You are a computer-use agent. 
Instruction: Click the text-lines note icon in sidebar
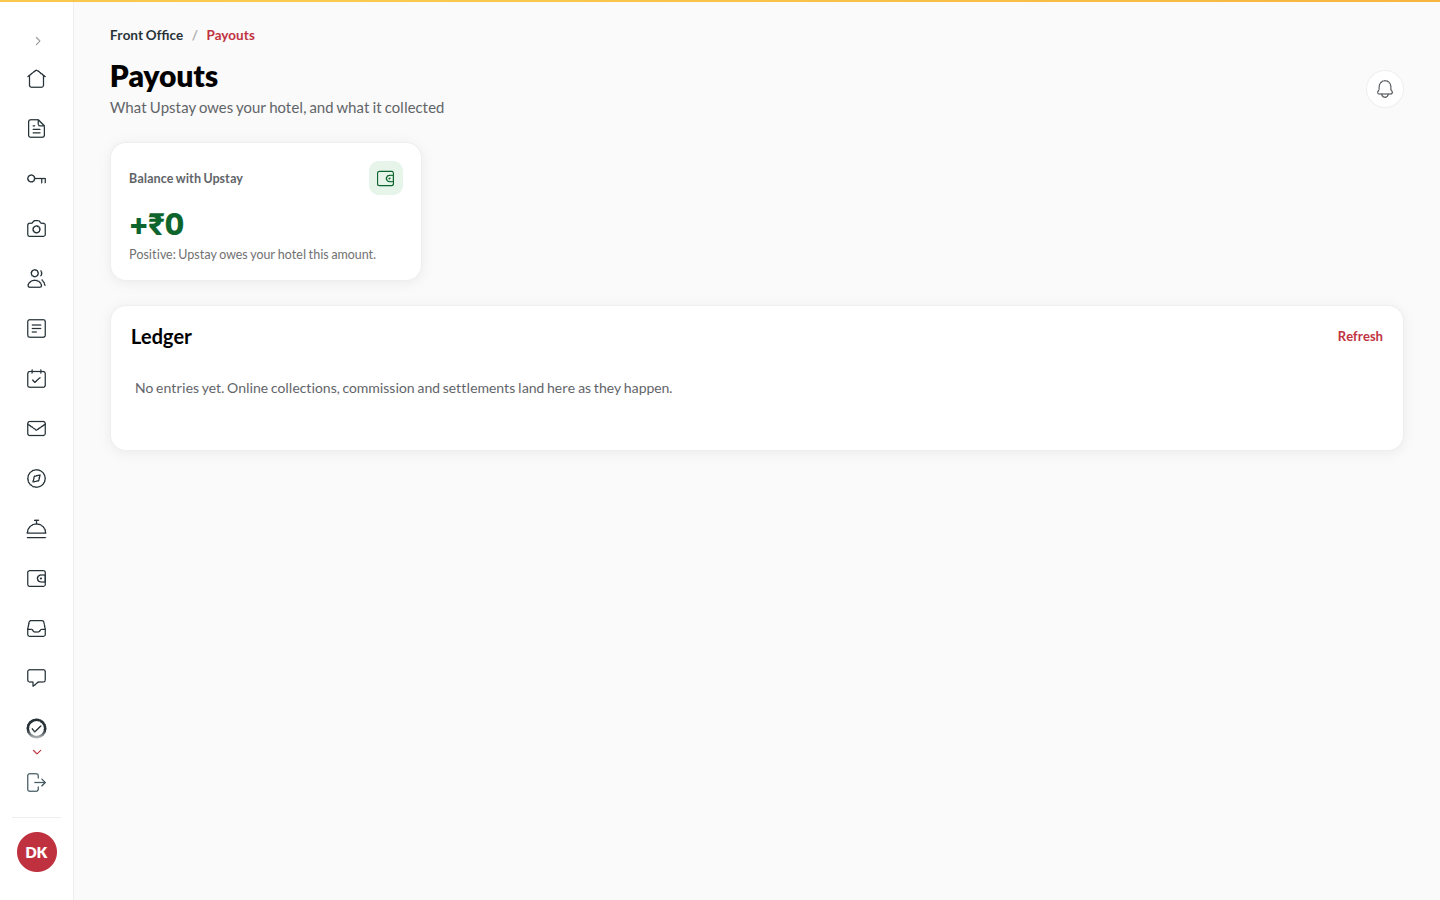tap(37, 329)
